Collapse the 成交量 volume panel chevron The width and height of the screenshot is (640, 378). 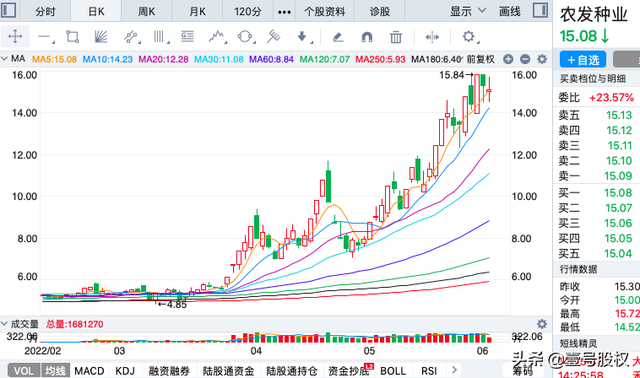[4, 324]
